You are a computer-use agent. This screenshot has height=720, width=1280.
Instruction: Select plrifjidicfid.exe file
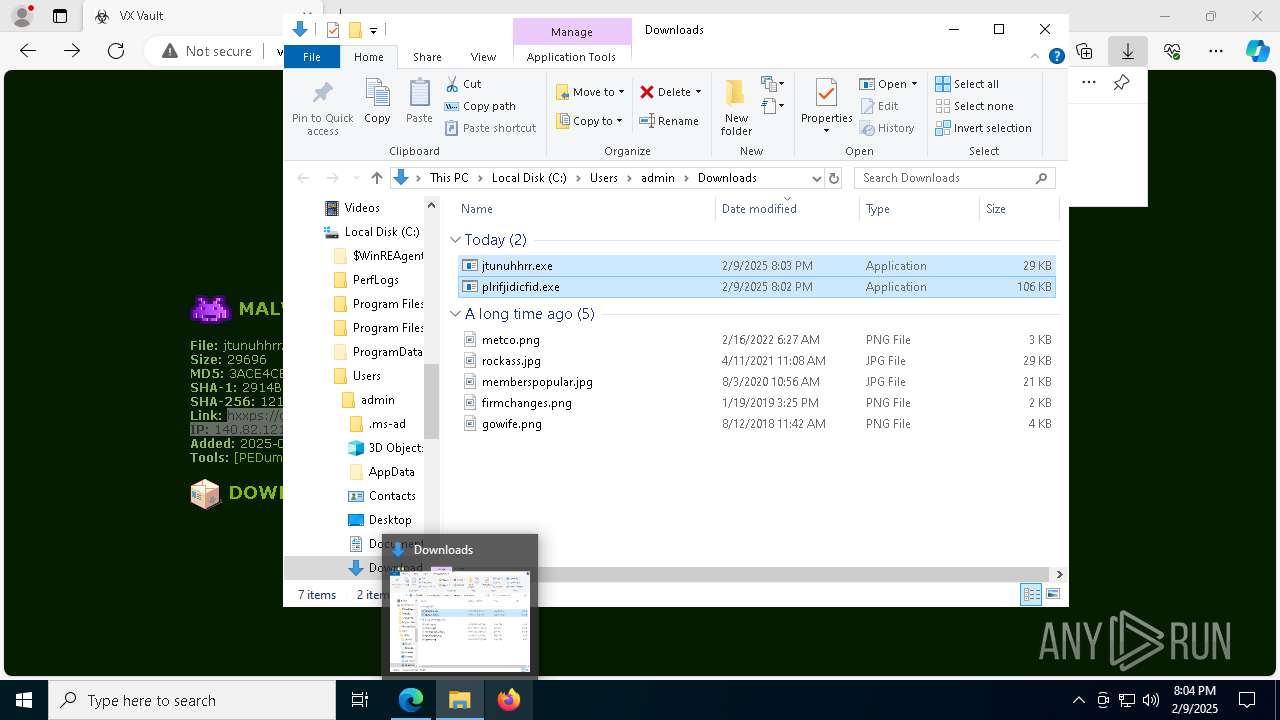coord(756,287)
